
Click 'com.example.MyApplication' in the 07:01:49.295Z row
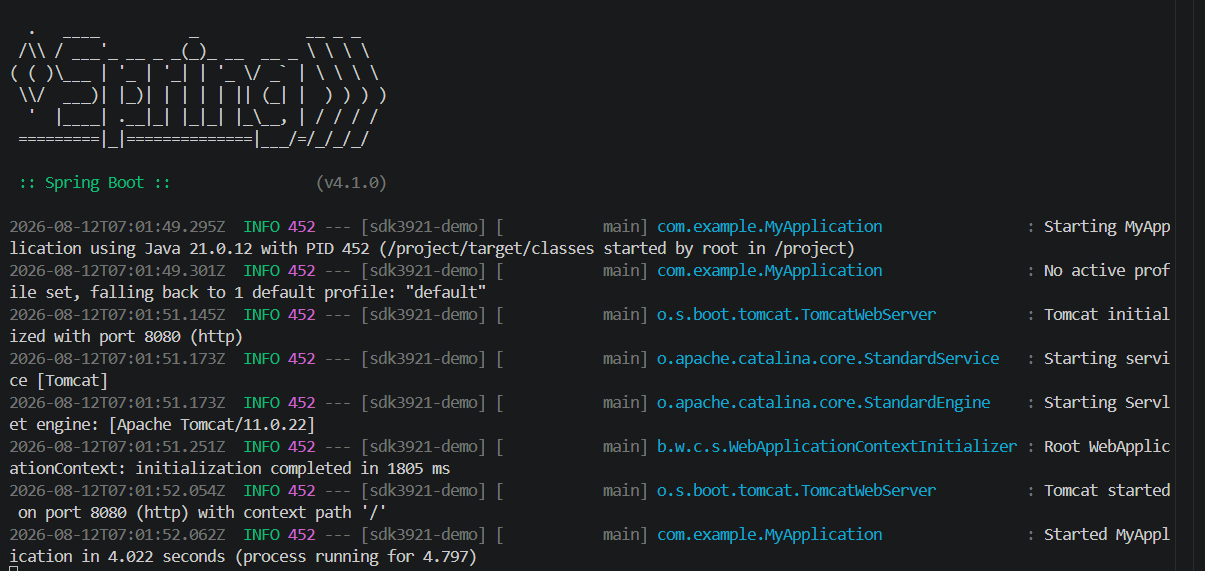[x=769, y=227]
